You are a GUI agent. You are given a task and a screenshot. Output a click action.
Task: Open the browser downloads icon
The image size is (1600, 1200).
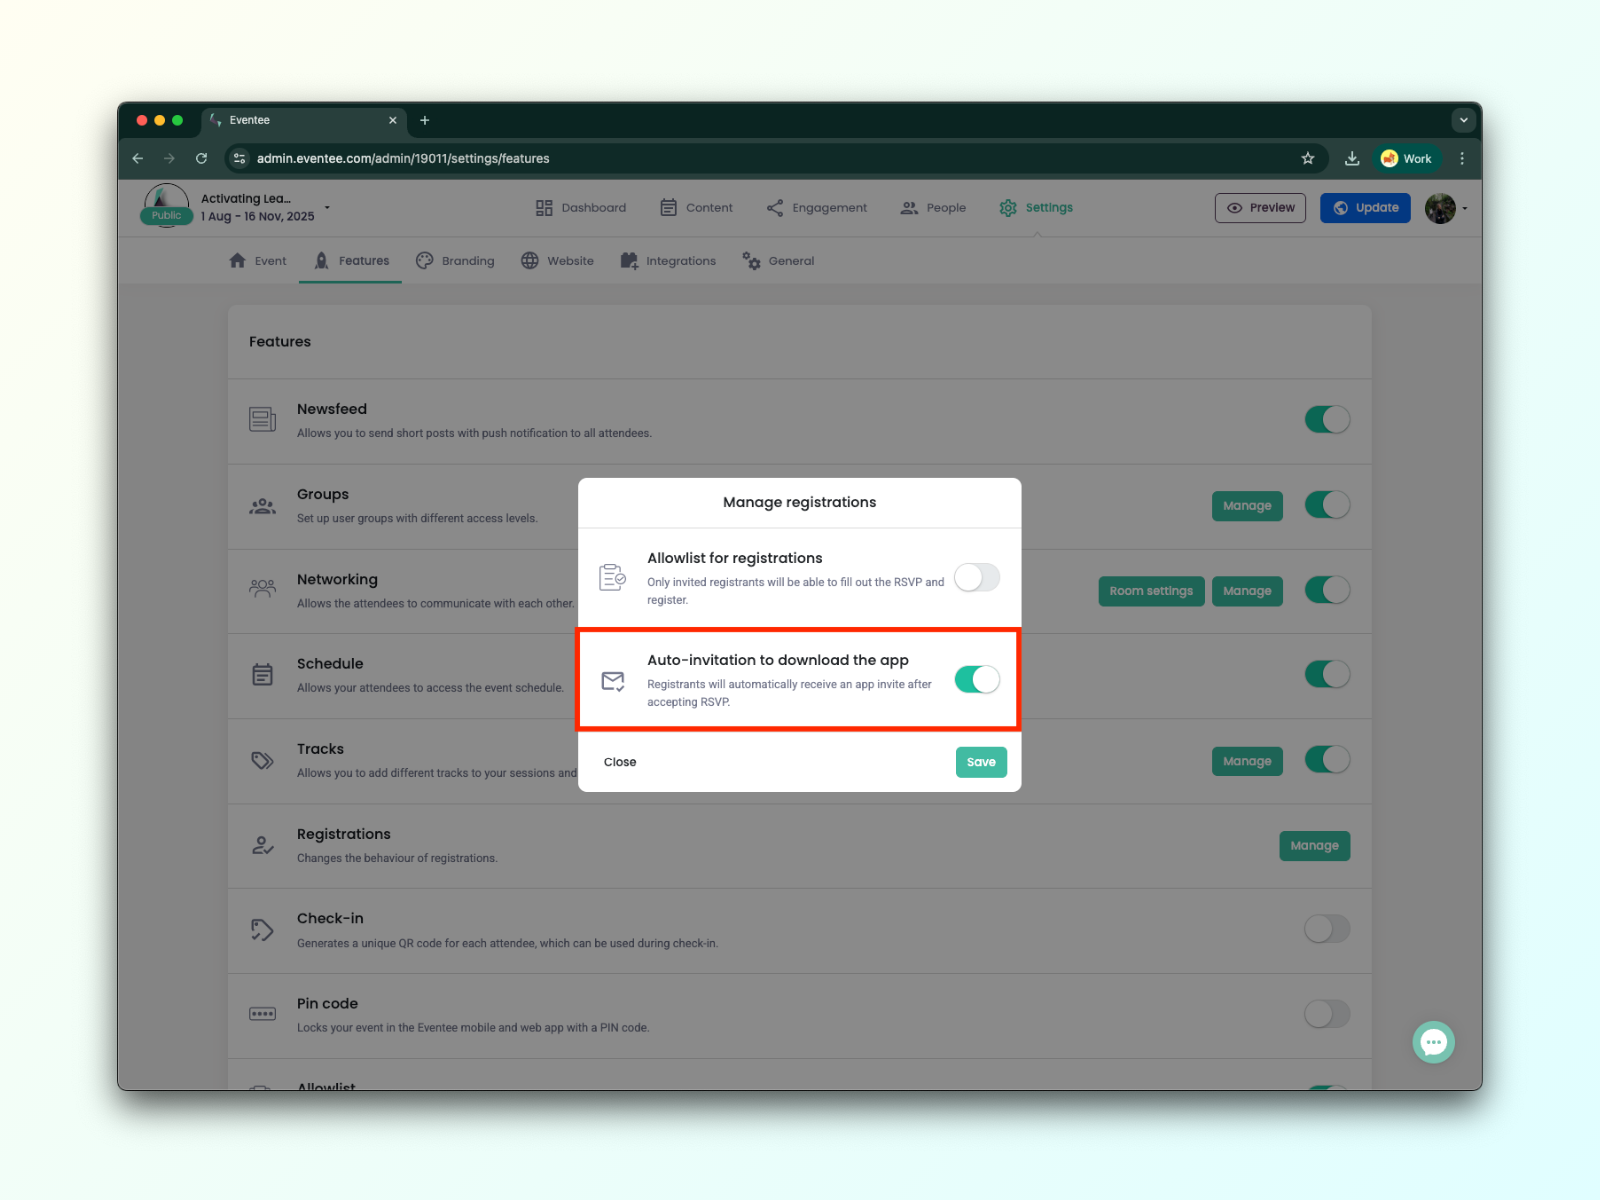(x=1352, y=158)
